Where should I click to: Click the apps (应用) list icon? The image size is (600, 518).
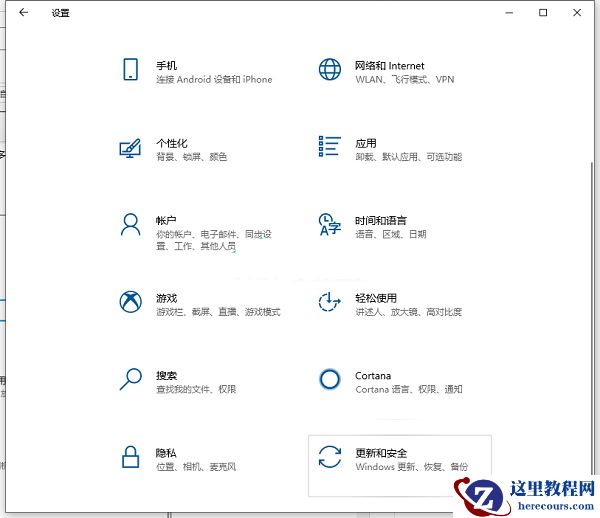point(329,146)
